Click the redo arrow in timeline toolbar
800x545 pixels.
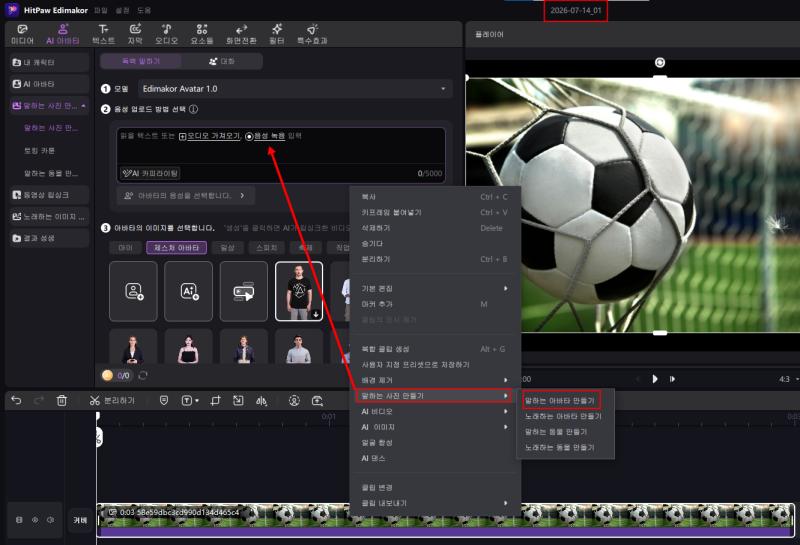[39, 401]
